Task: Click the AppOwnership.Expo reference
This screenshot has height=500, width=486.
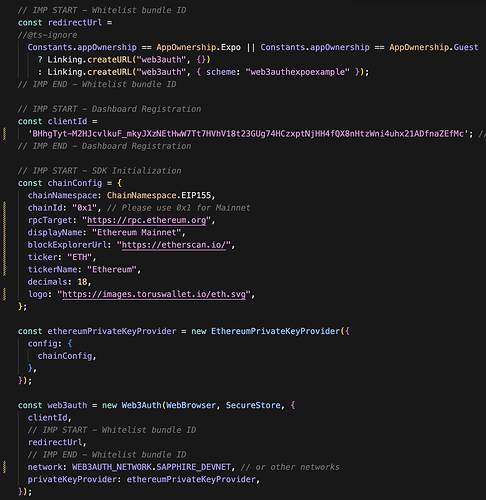Action: point(198,47)
